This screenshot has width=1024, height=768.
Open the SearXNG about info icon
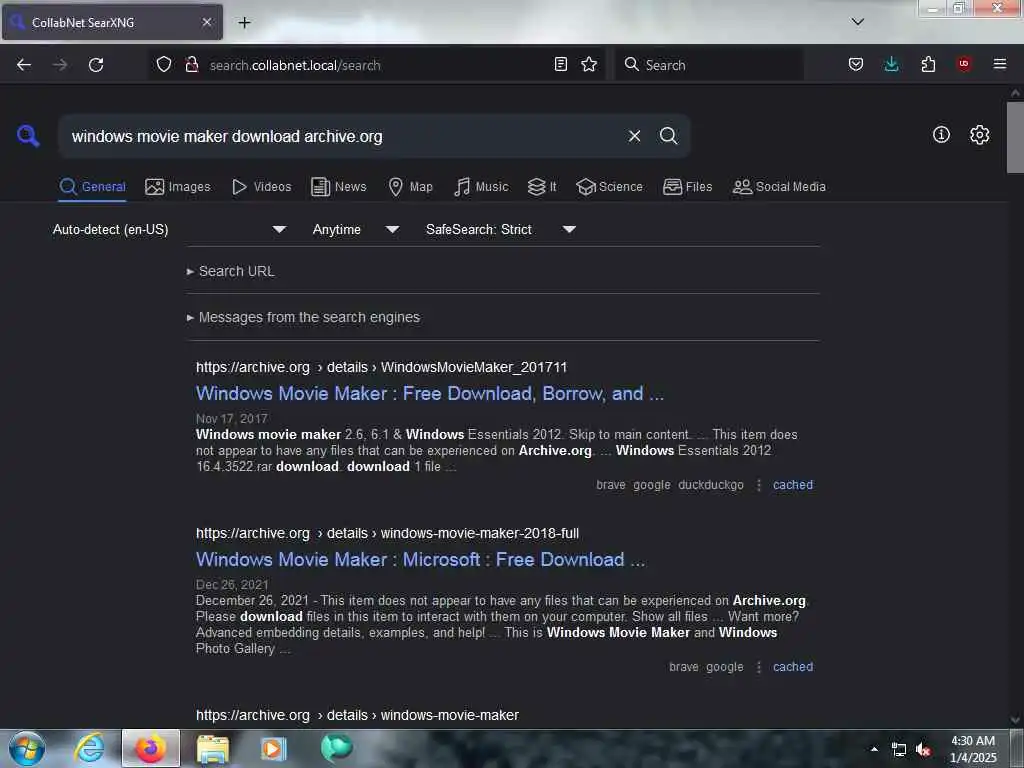(941, 135)
